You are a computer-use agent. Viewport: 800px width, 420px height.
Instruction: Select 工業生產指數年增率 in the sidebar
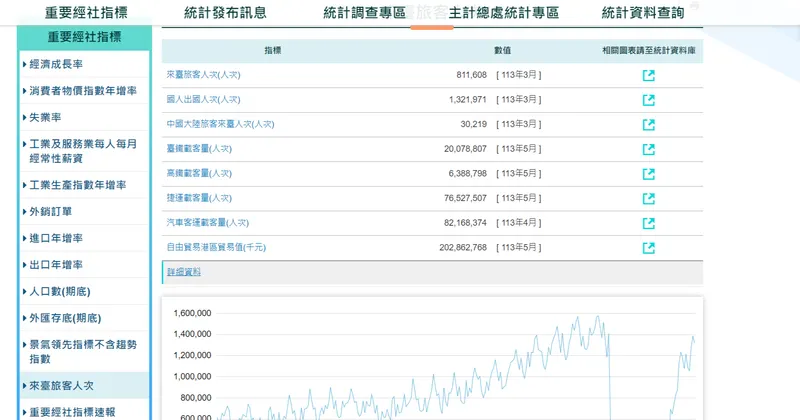tap(84, 185)
